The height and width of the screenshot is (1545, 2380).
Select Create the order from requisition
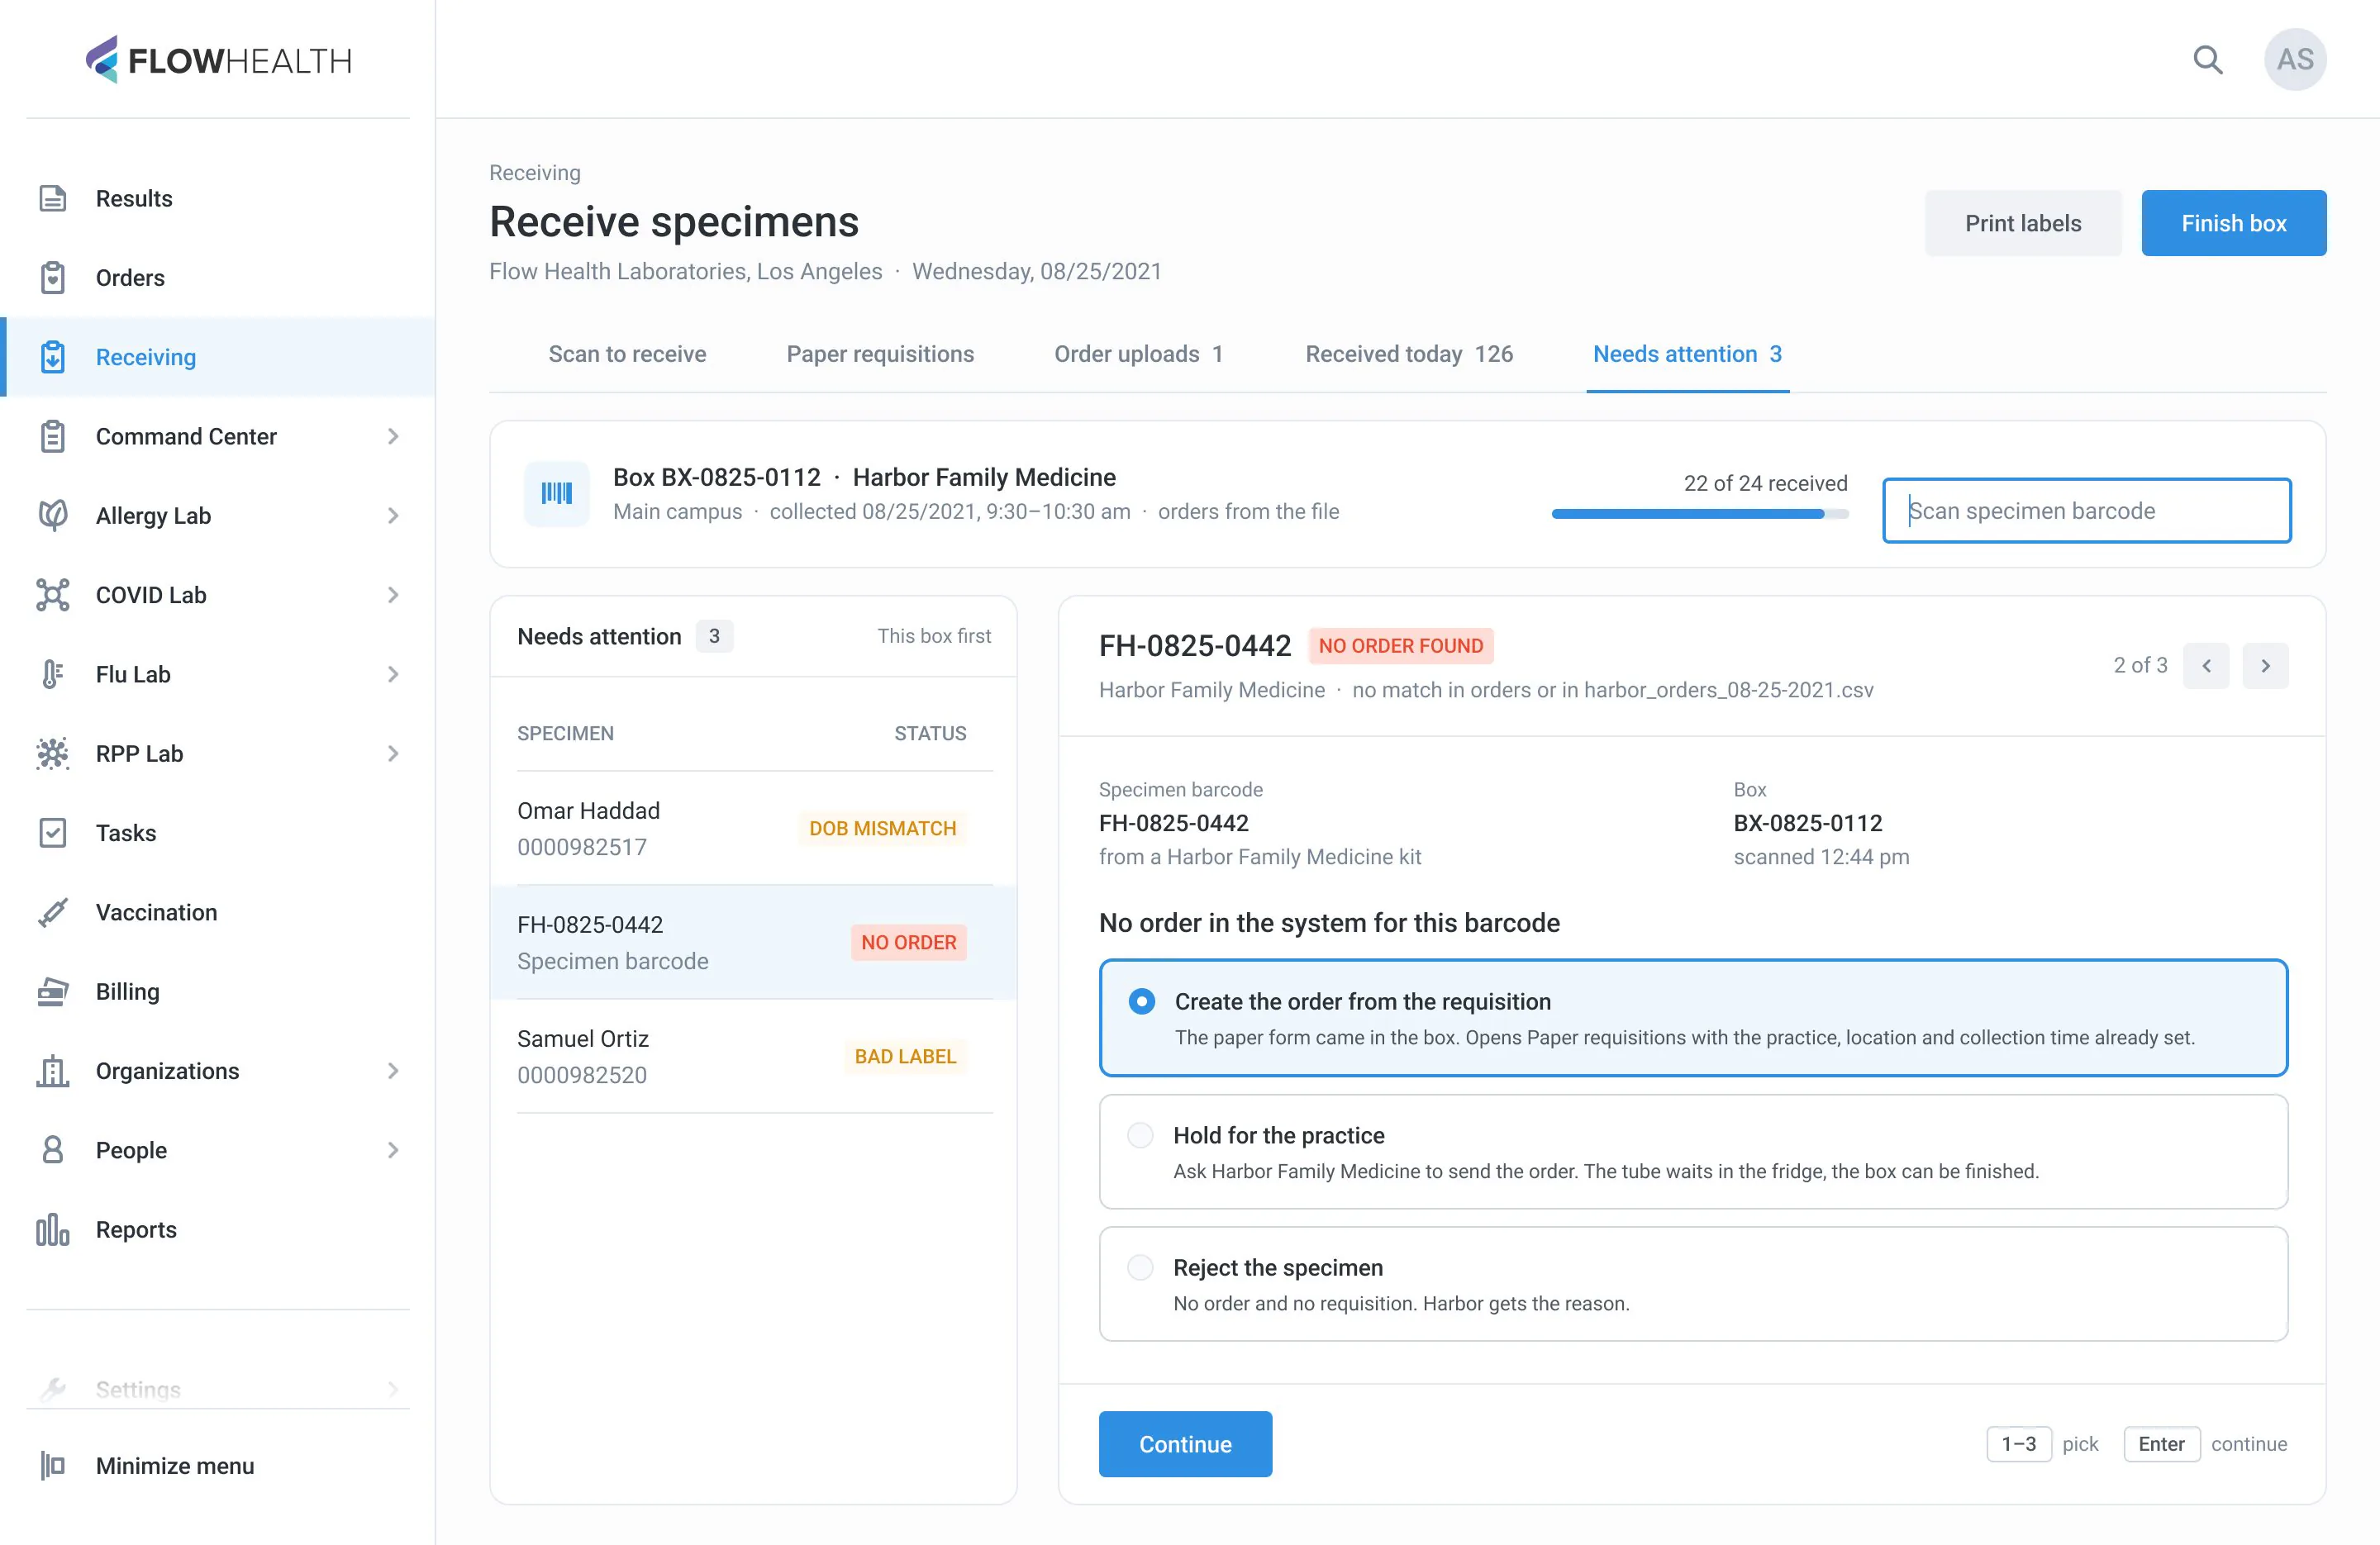tap(1693, 1018)
